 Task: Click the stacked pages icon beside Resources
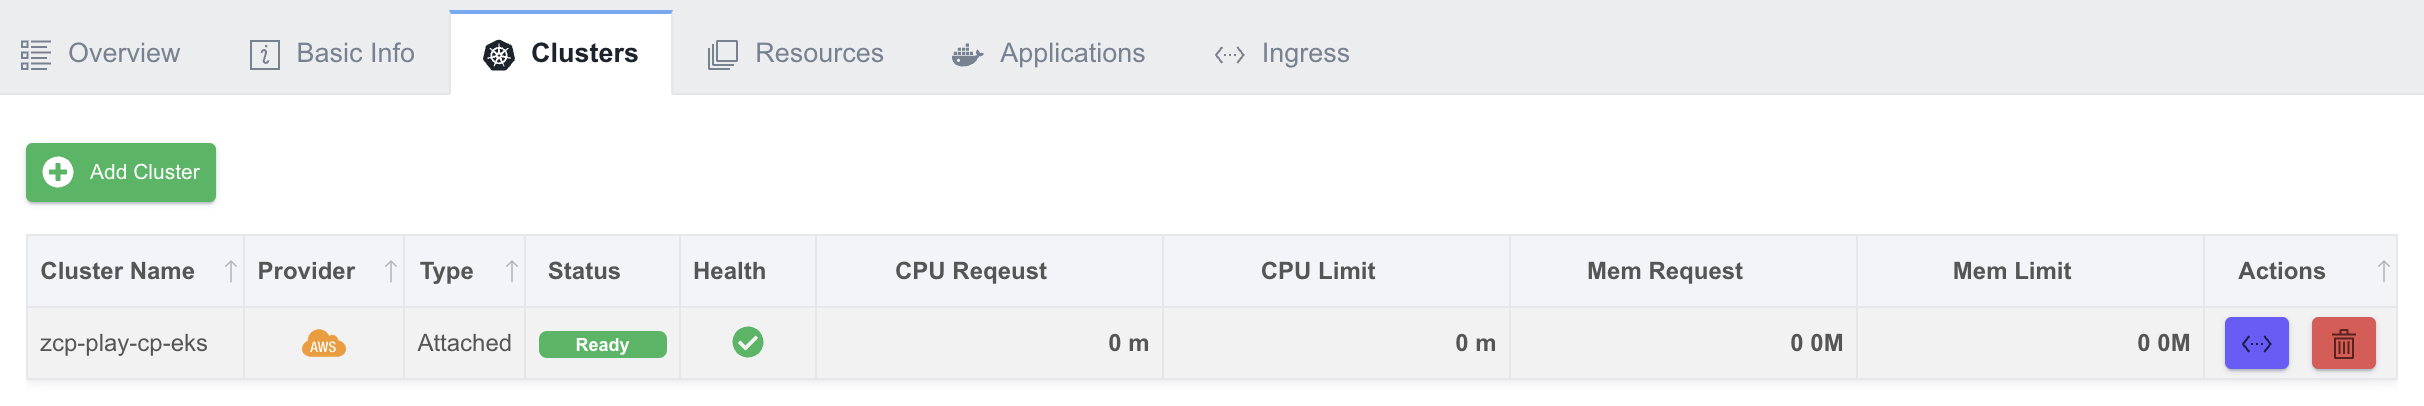click(x=723, y=54)
